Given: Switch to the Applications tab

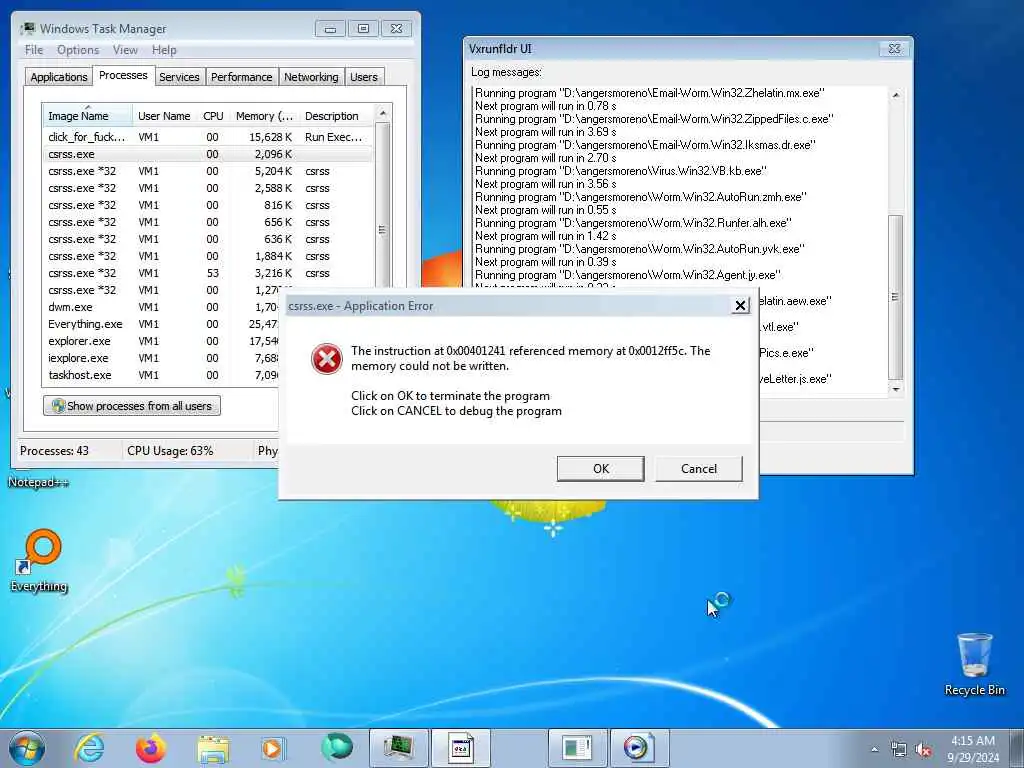Looking at the screenshot, I should 59,77.
